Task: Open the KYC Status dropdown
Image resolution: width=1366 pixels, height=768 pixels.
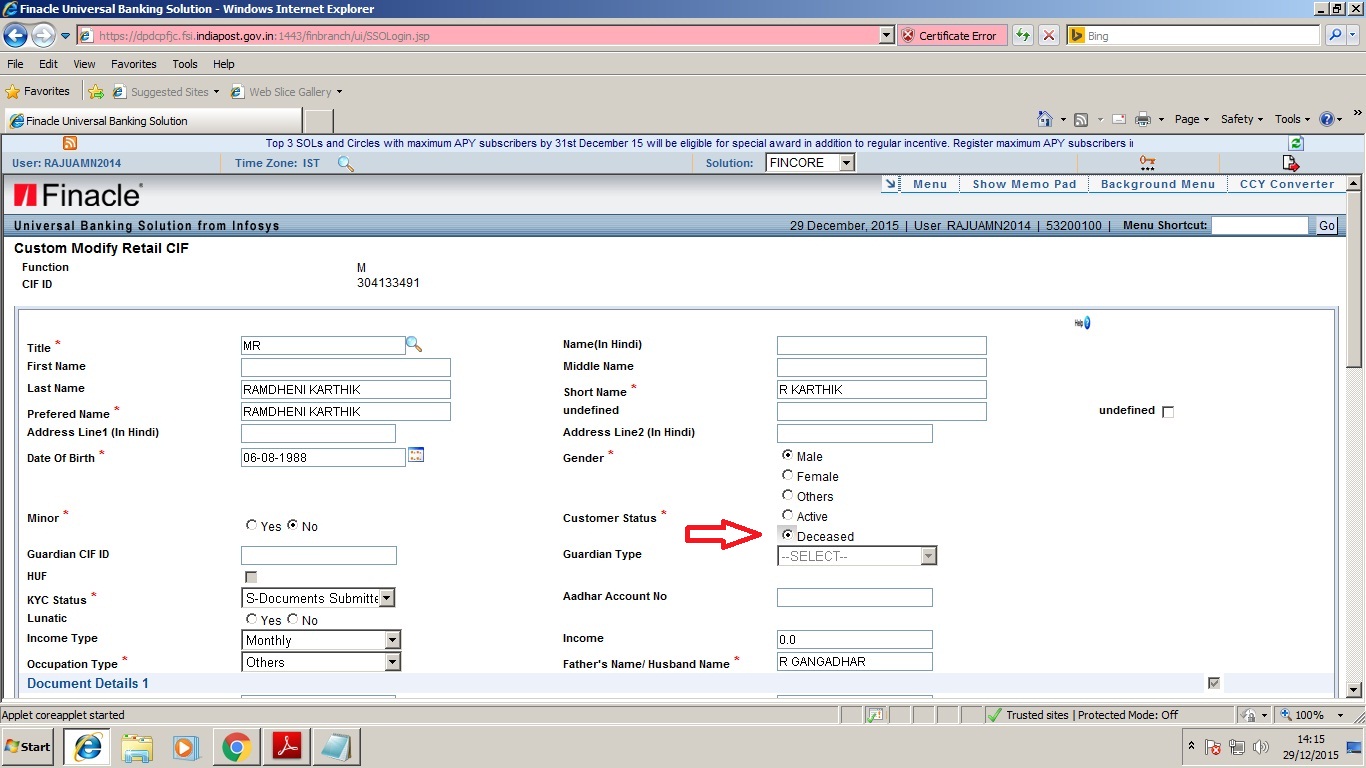Action: (388, 597)
